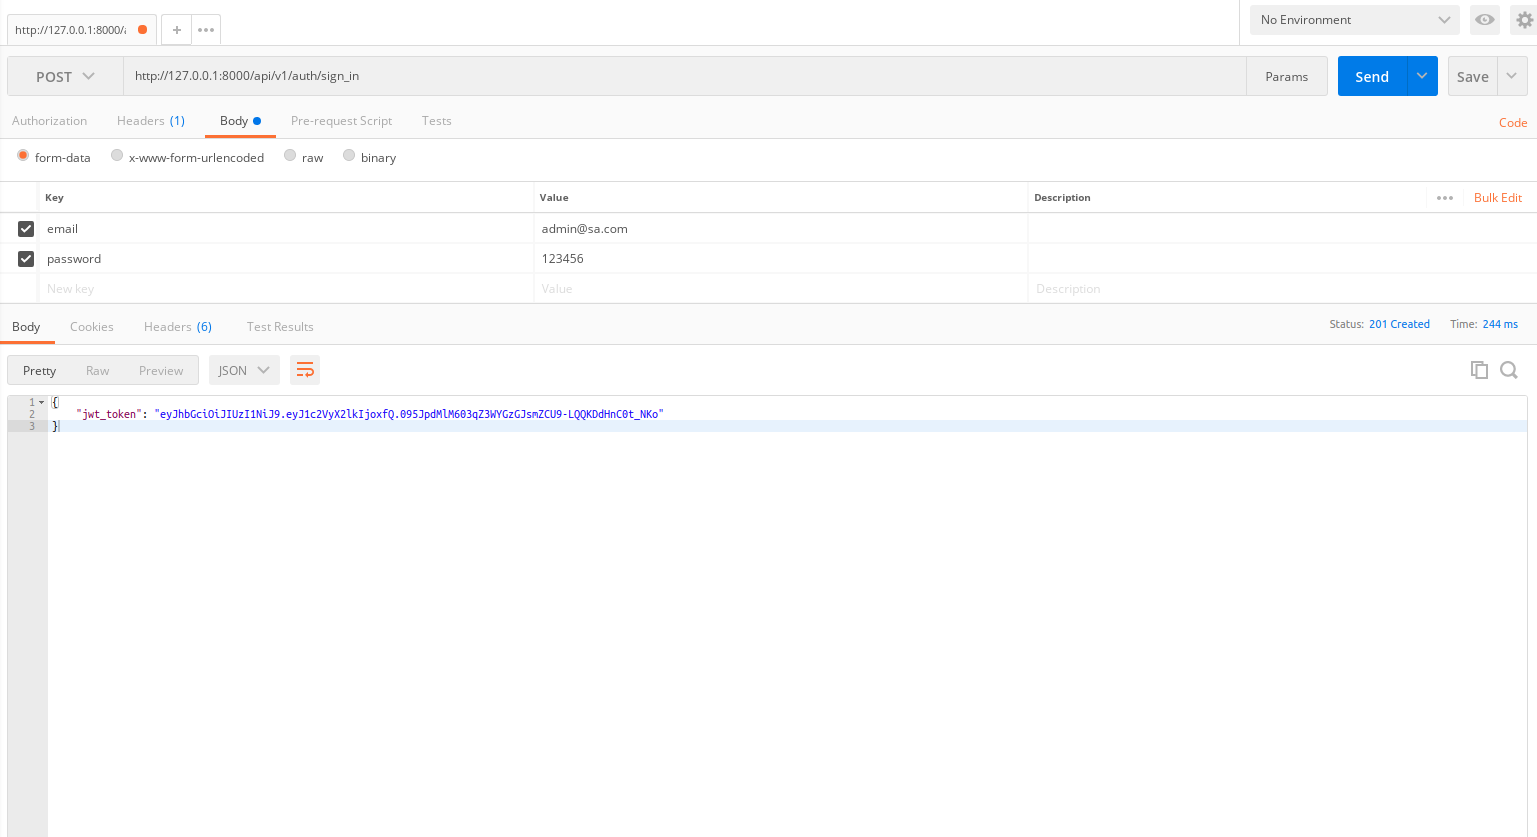Click the environment quick look eye icon
1537x837 pixels.
coord(1485,20)
